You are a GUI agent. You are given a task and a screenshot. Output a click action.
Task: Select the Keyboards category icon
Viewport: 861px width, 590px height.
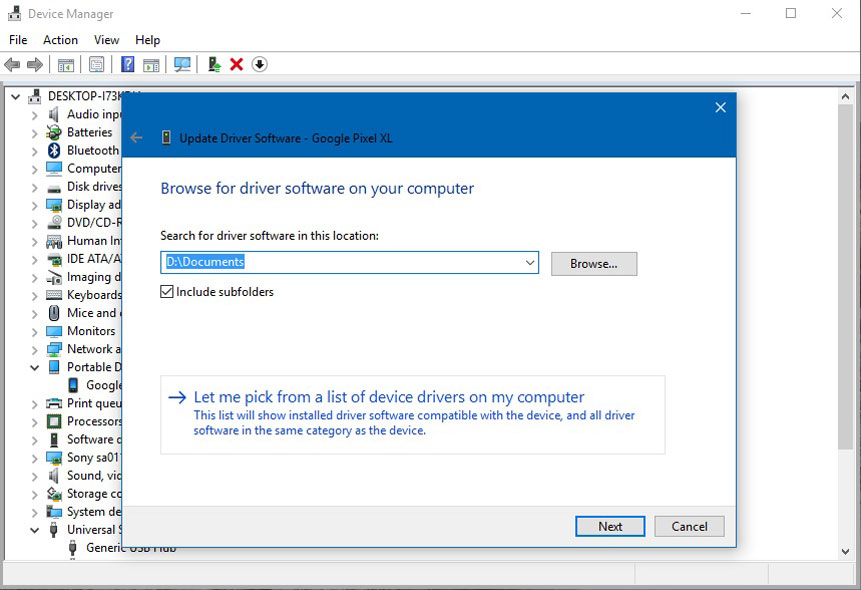[54, 296]
